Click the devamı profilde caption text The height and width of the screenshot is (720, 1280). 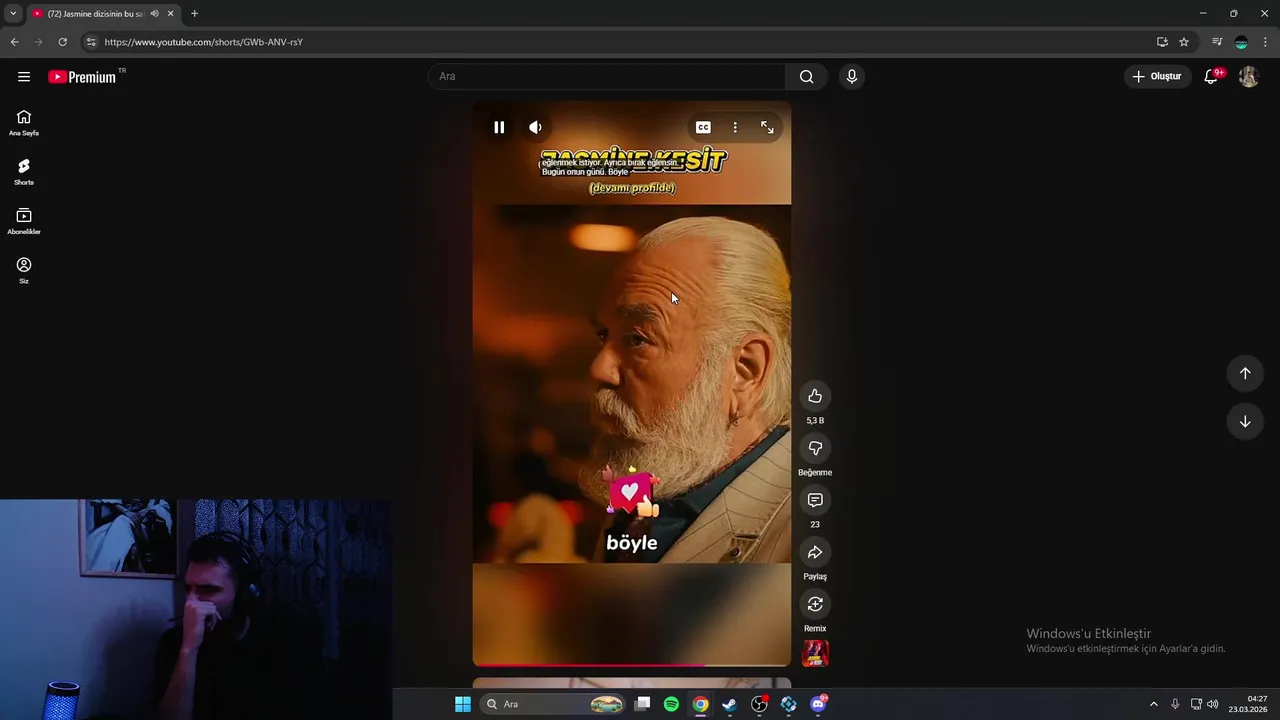click(632, 188)
